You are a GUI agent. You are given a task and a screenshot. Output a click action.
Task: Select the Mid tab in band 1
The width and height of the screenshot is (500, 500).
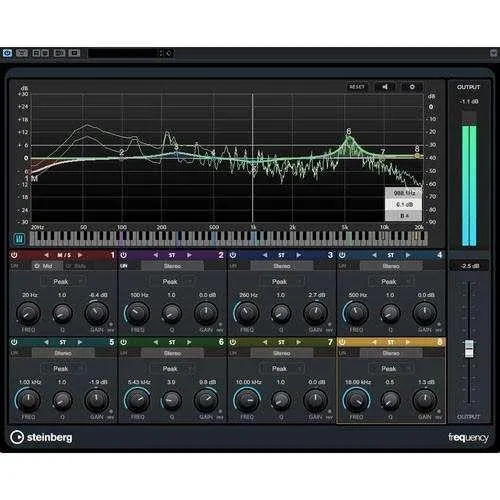pyautogui.click(x=47, y=266)
